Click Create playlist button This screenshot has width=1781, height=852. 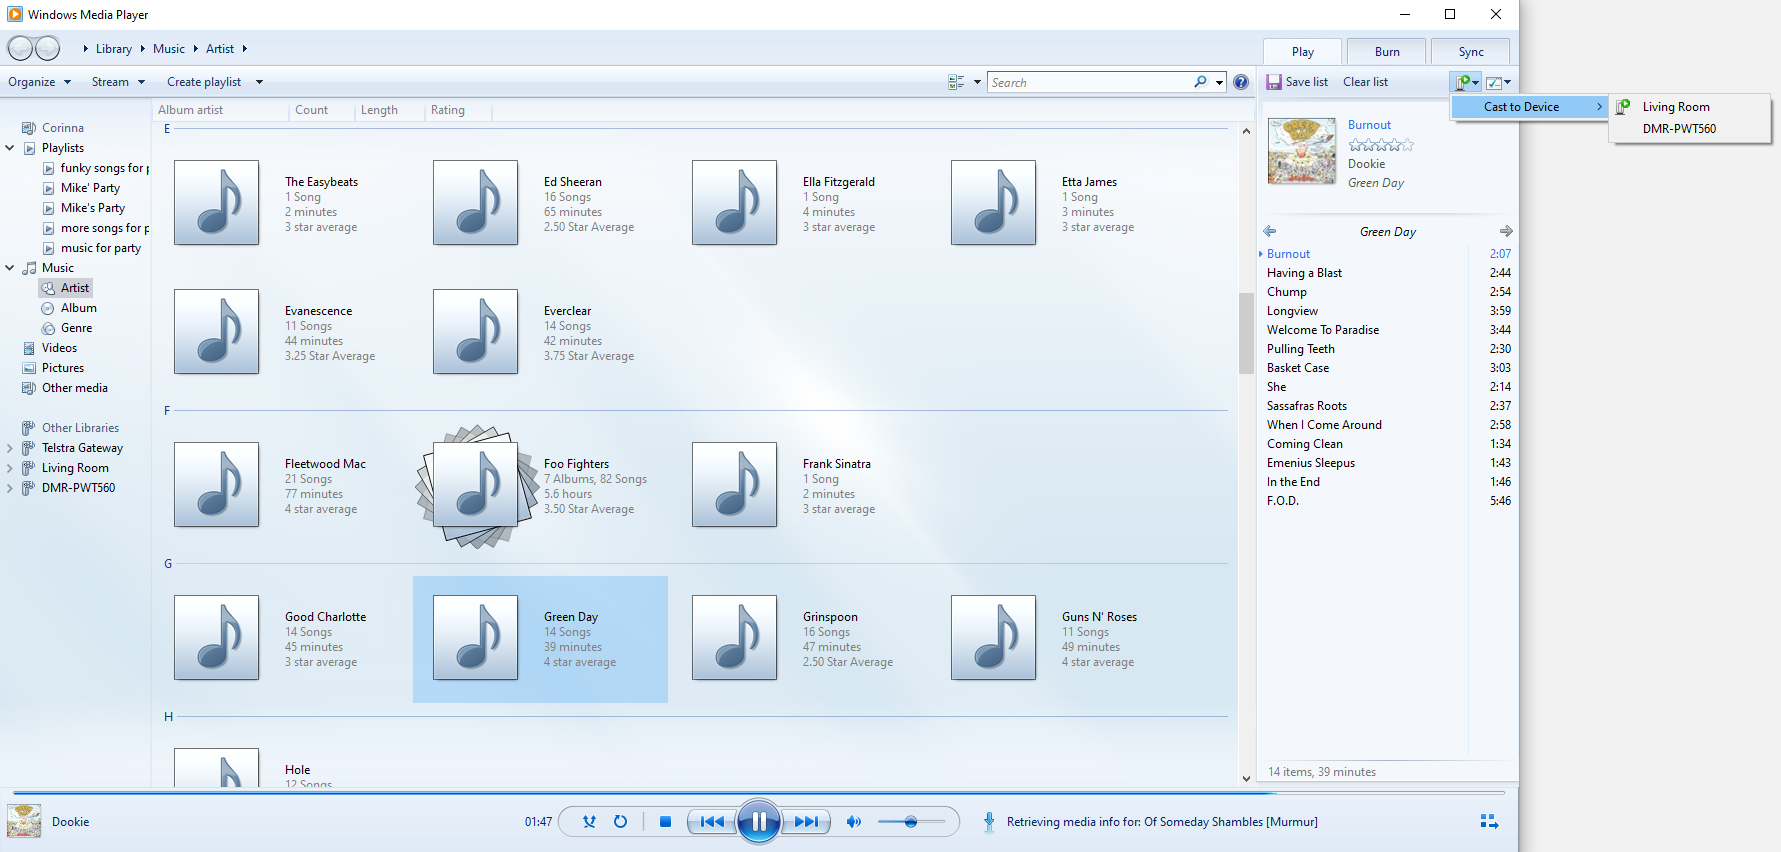coord(204,82)
